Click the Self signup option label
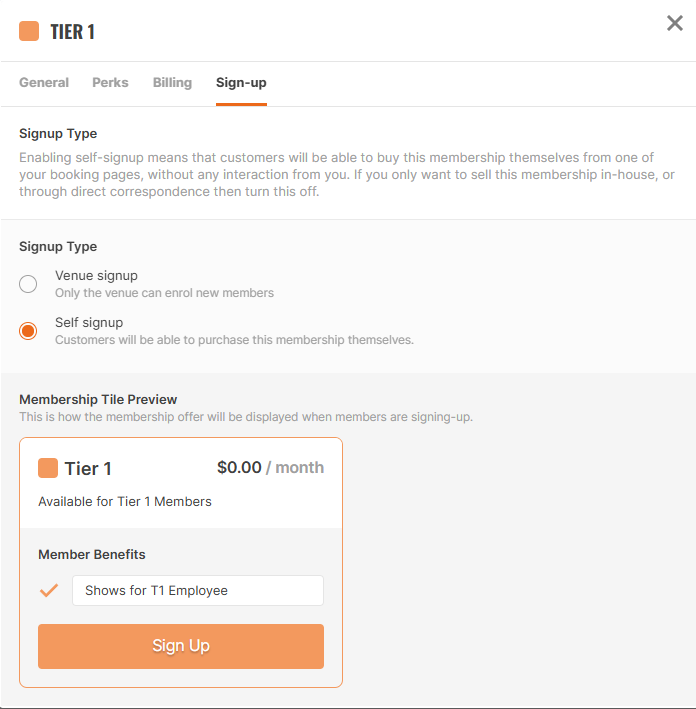This screenshot has width=696, height=709. pyautogui.click(x=89, y=322)
